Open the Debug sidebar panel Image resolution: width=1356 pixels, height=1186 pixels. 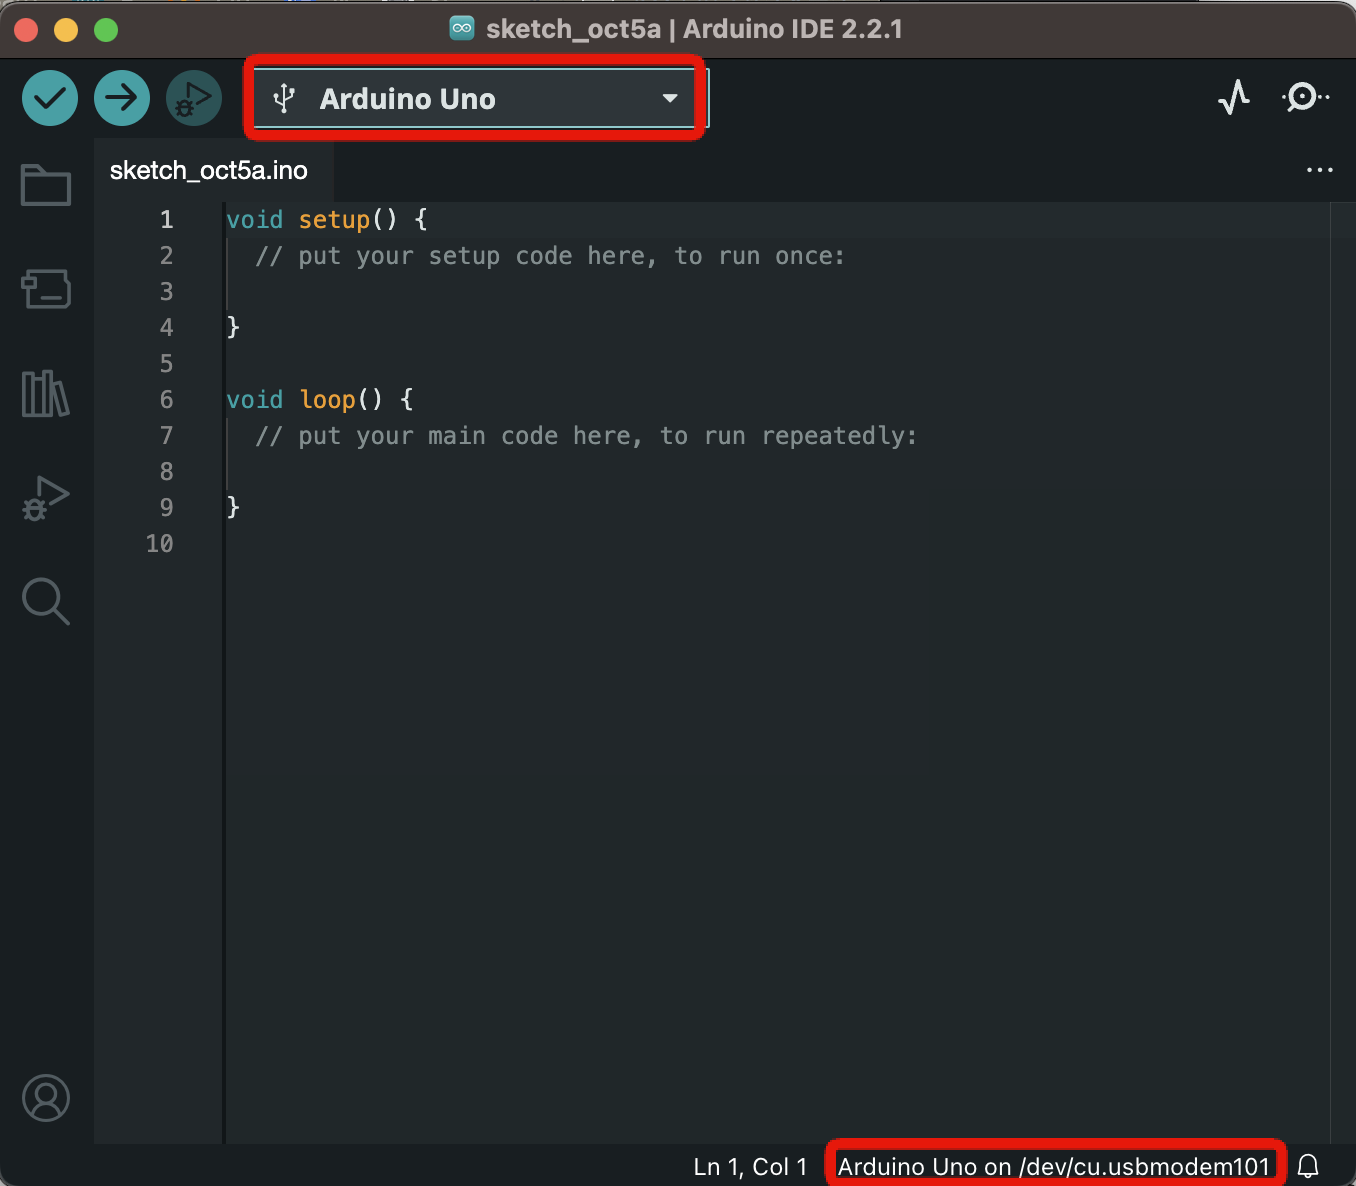[46, 497]
